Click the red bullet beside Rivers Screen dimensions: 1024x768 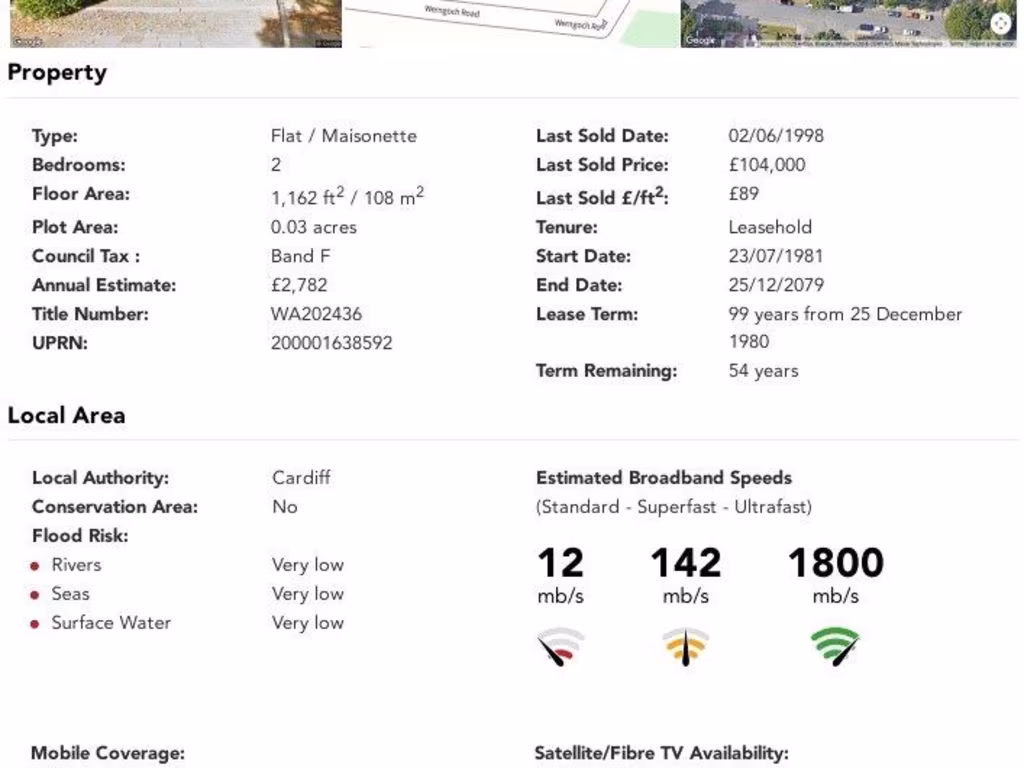point(35,566)
